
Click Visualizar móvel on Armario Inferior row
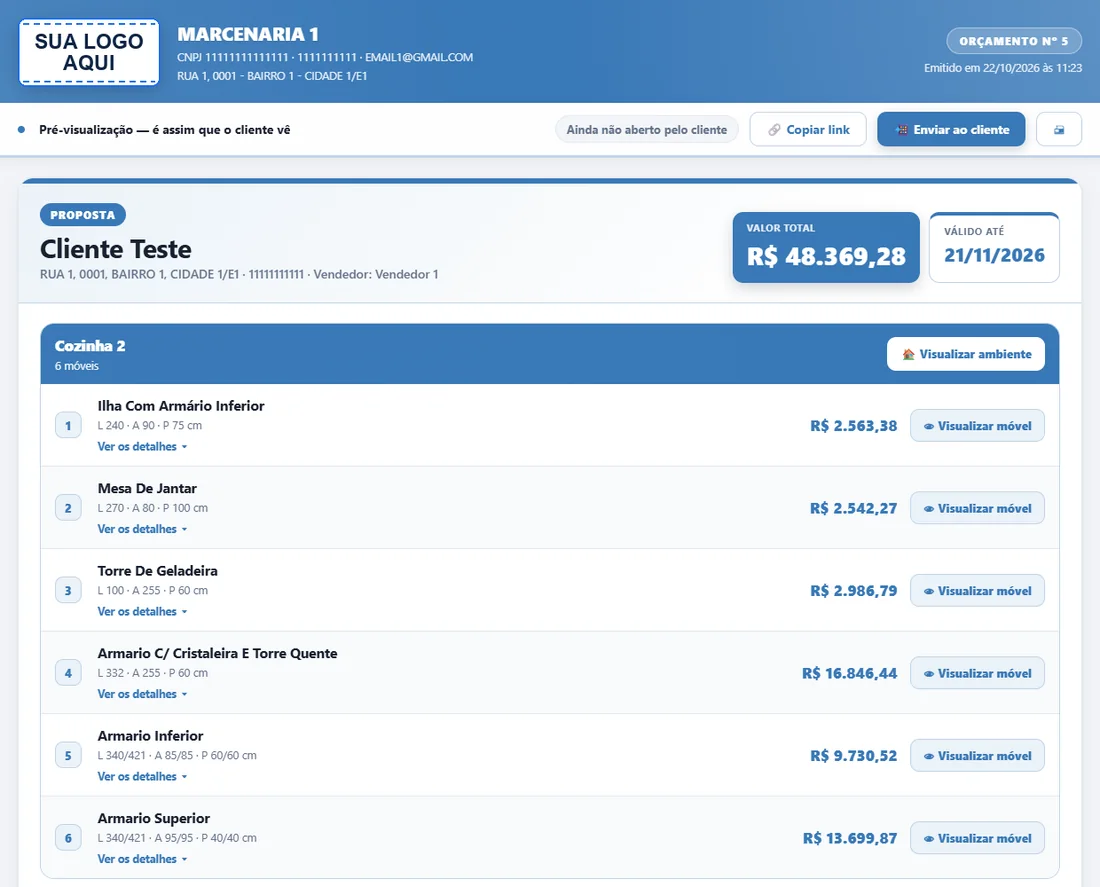(977, 756)
